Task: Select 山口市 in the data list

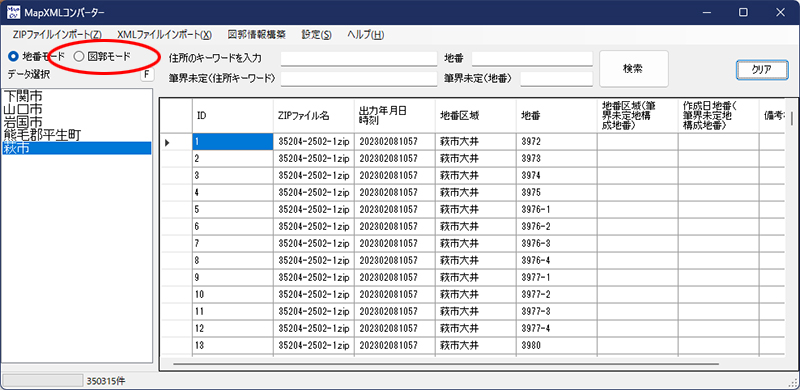Action: tap(77, 109)
